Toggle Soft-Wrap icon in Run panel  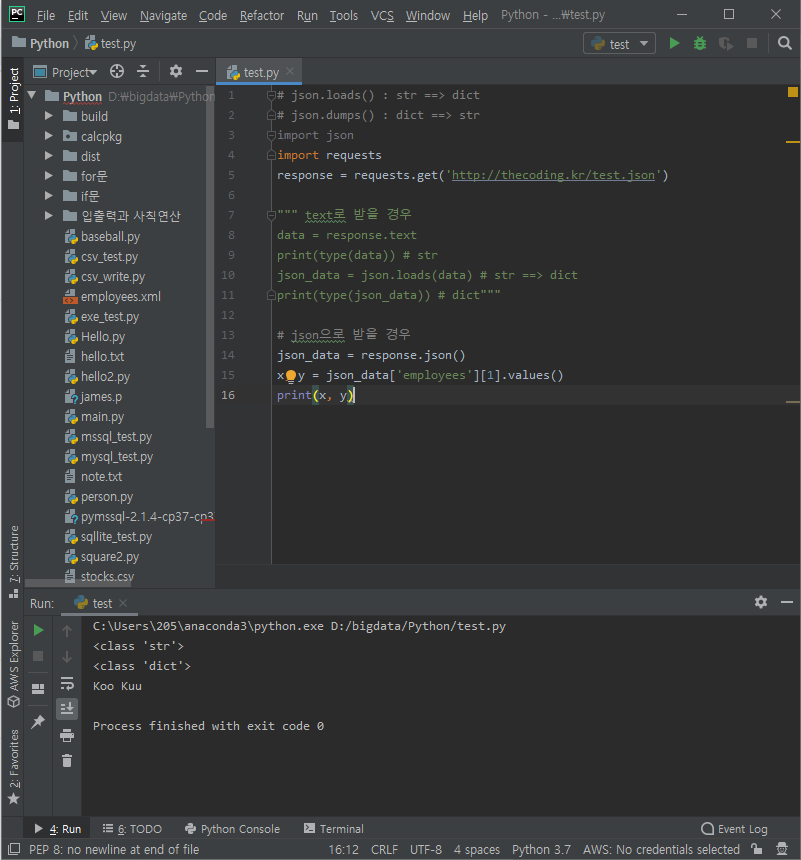[x=67, y=683]
